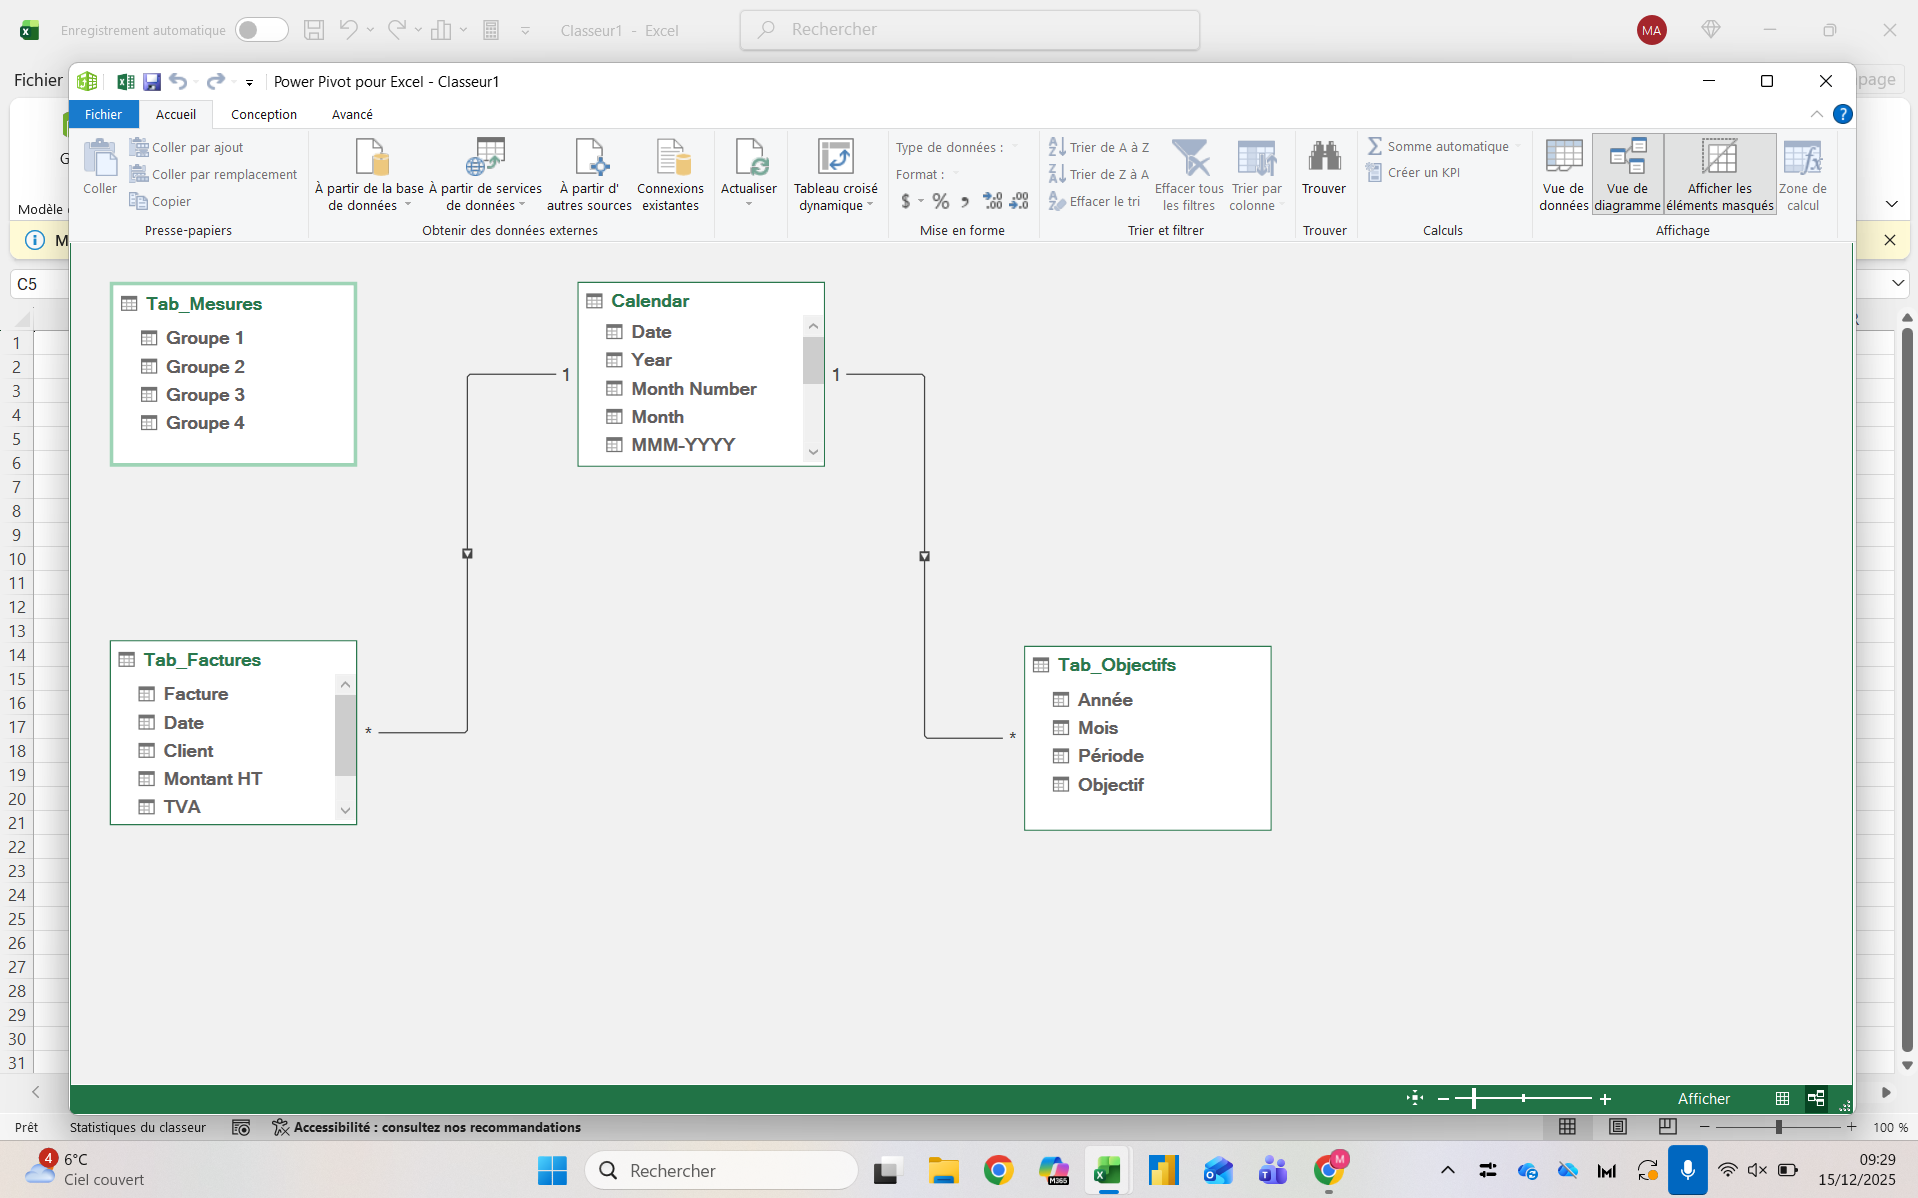Show hidden system tray icons
1918x1198 pixels.
[x=1447, y=1170]
